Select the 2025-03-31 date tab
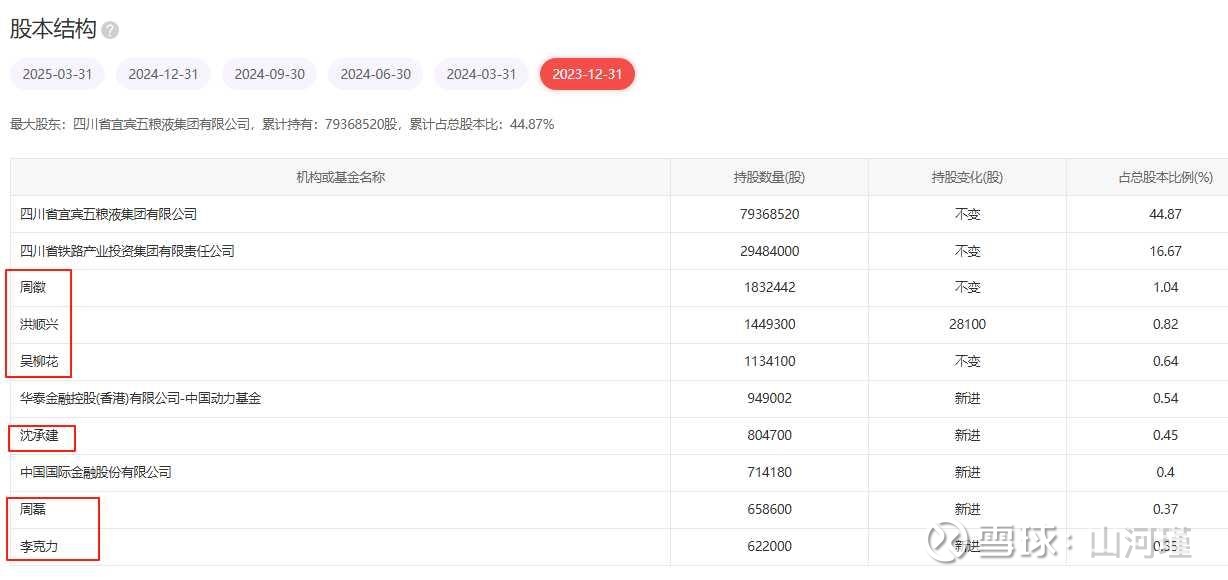The width and height of the screenshot is (1228, 580). 57,74
